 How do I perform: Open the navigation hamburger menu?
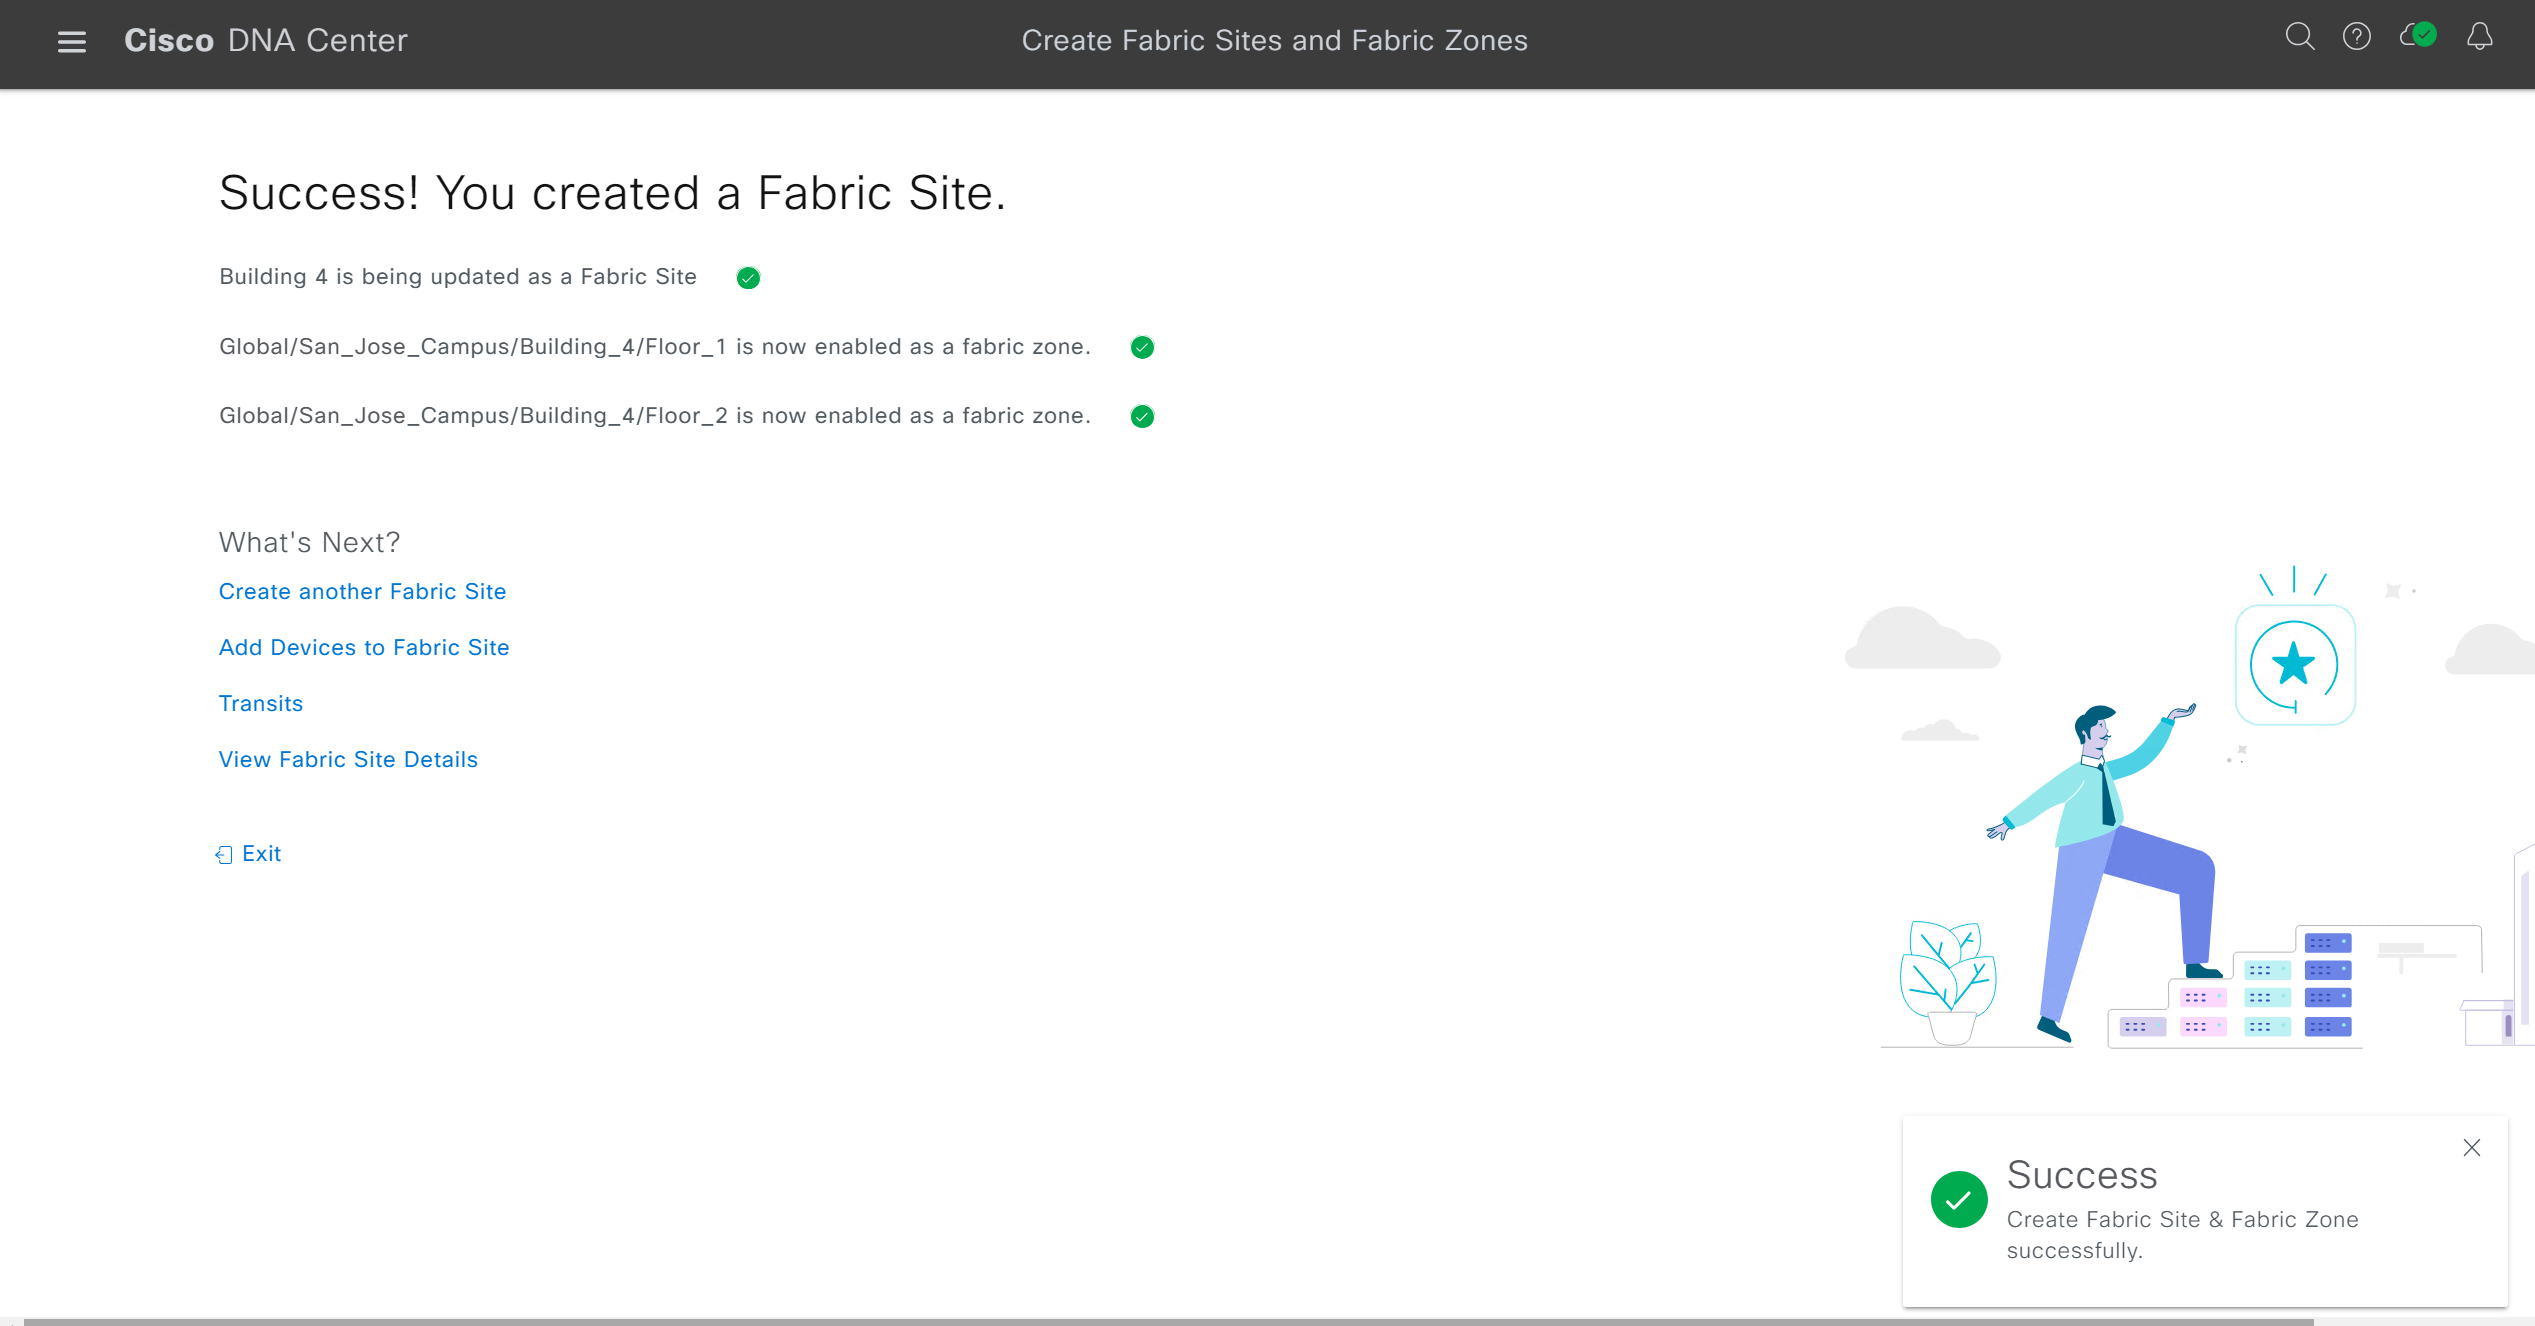click(x=72, y=41)
